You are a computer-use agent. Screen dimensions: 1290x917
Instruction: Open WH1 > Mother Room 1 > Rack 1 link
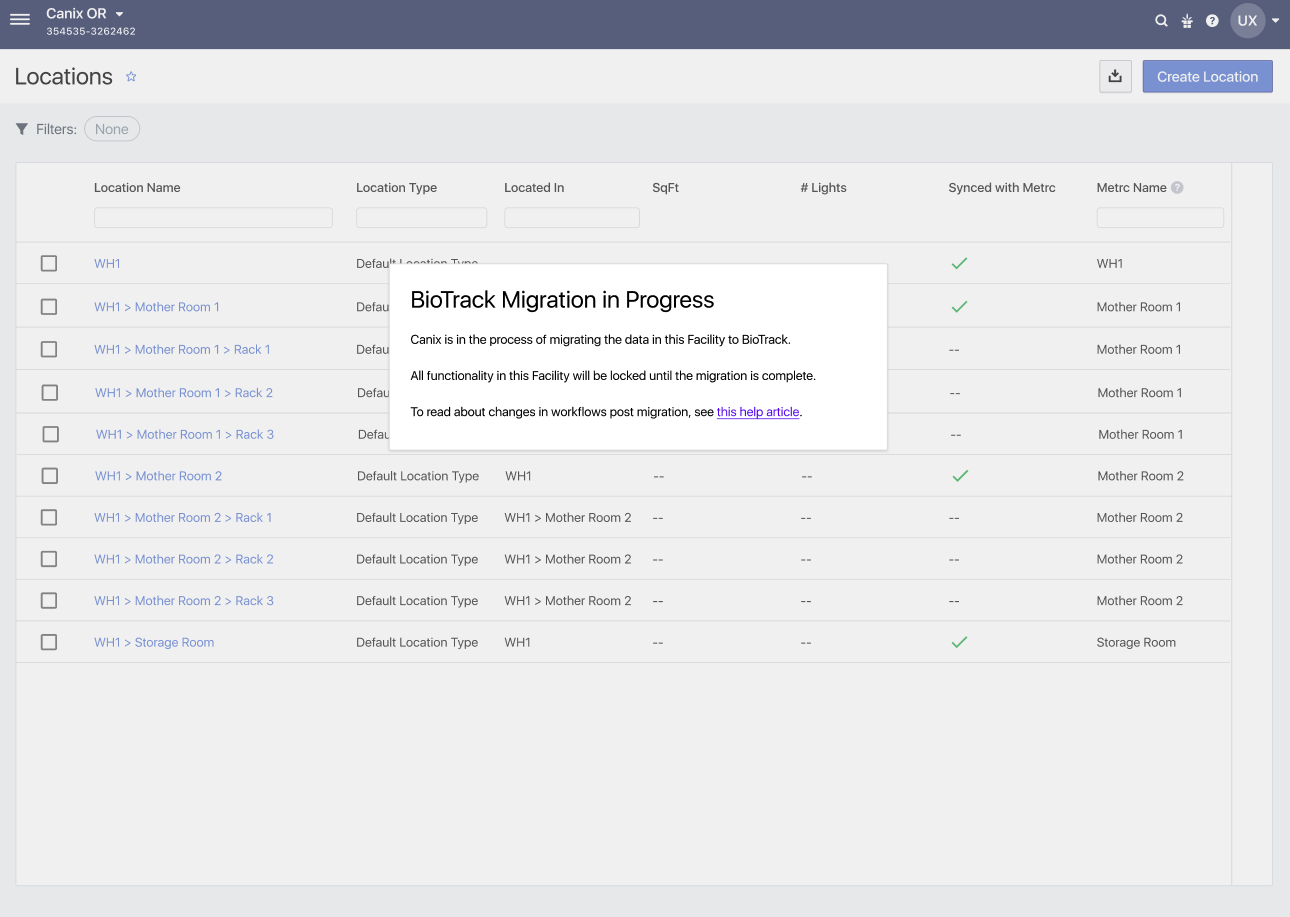tap(182, 349)
